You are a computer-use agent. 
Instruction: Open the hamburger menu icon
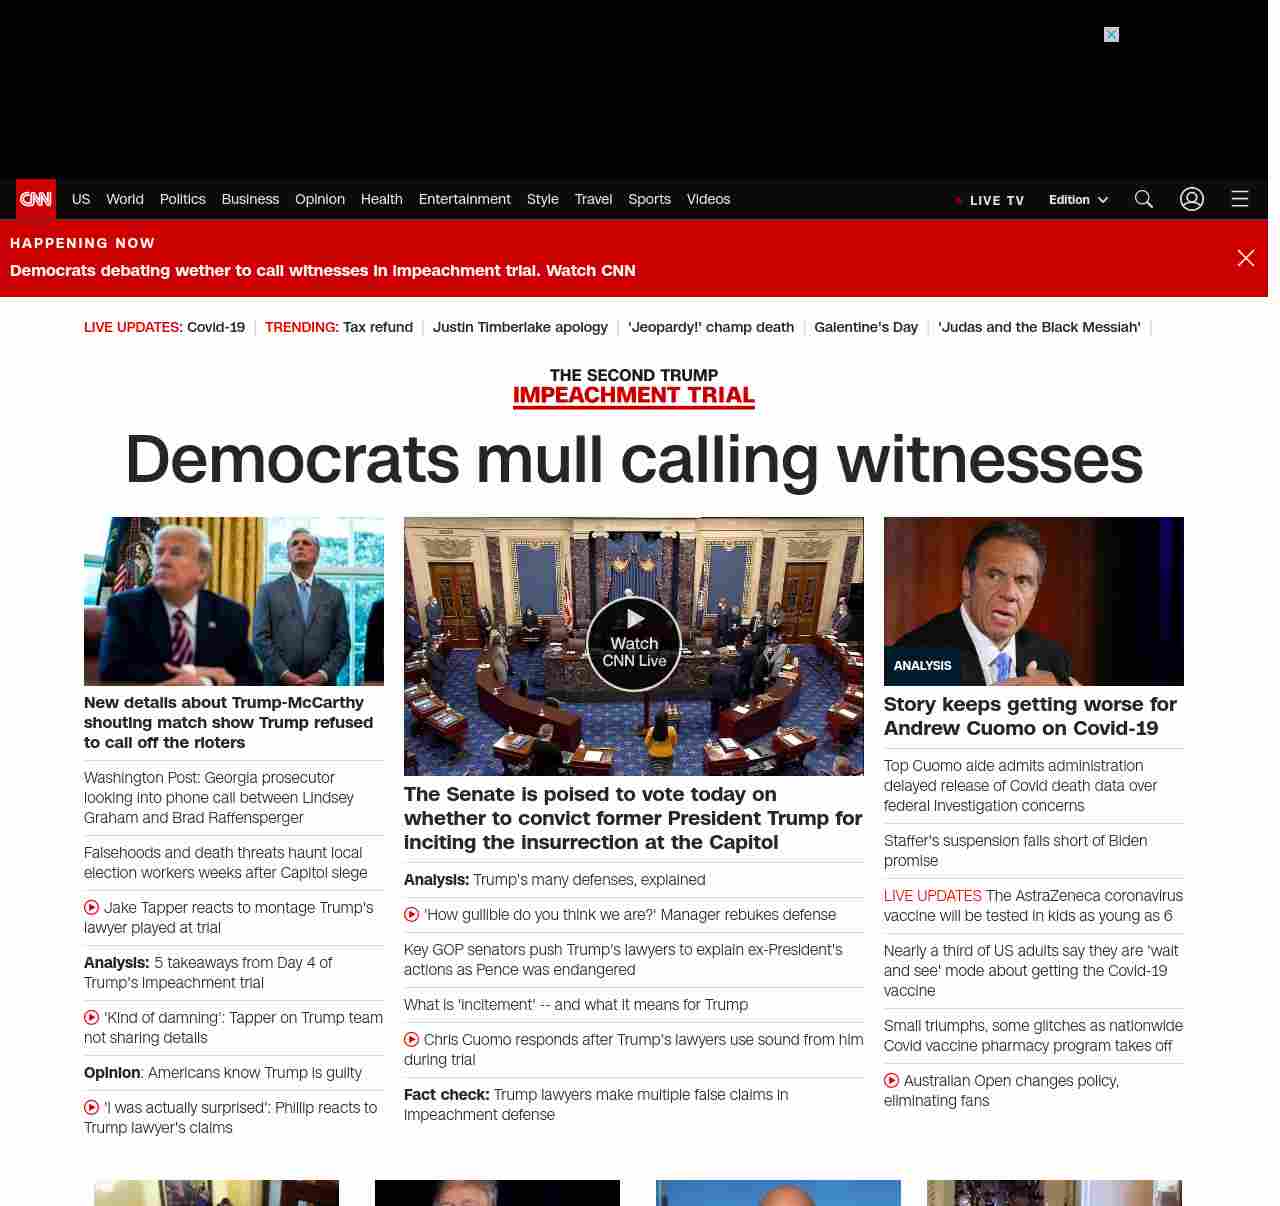click(1239, 199)
